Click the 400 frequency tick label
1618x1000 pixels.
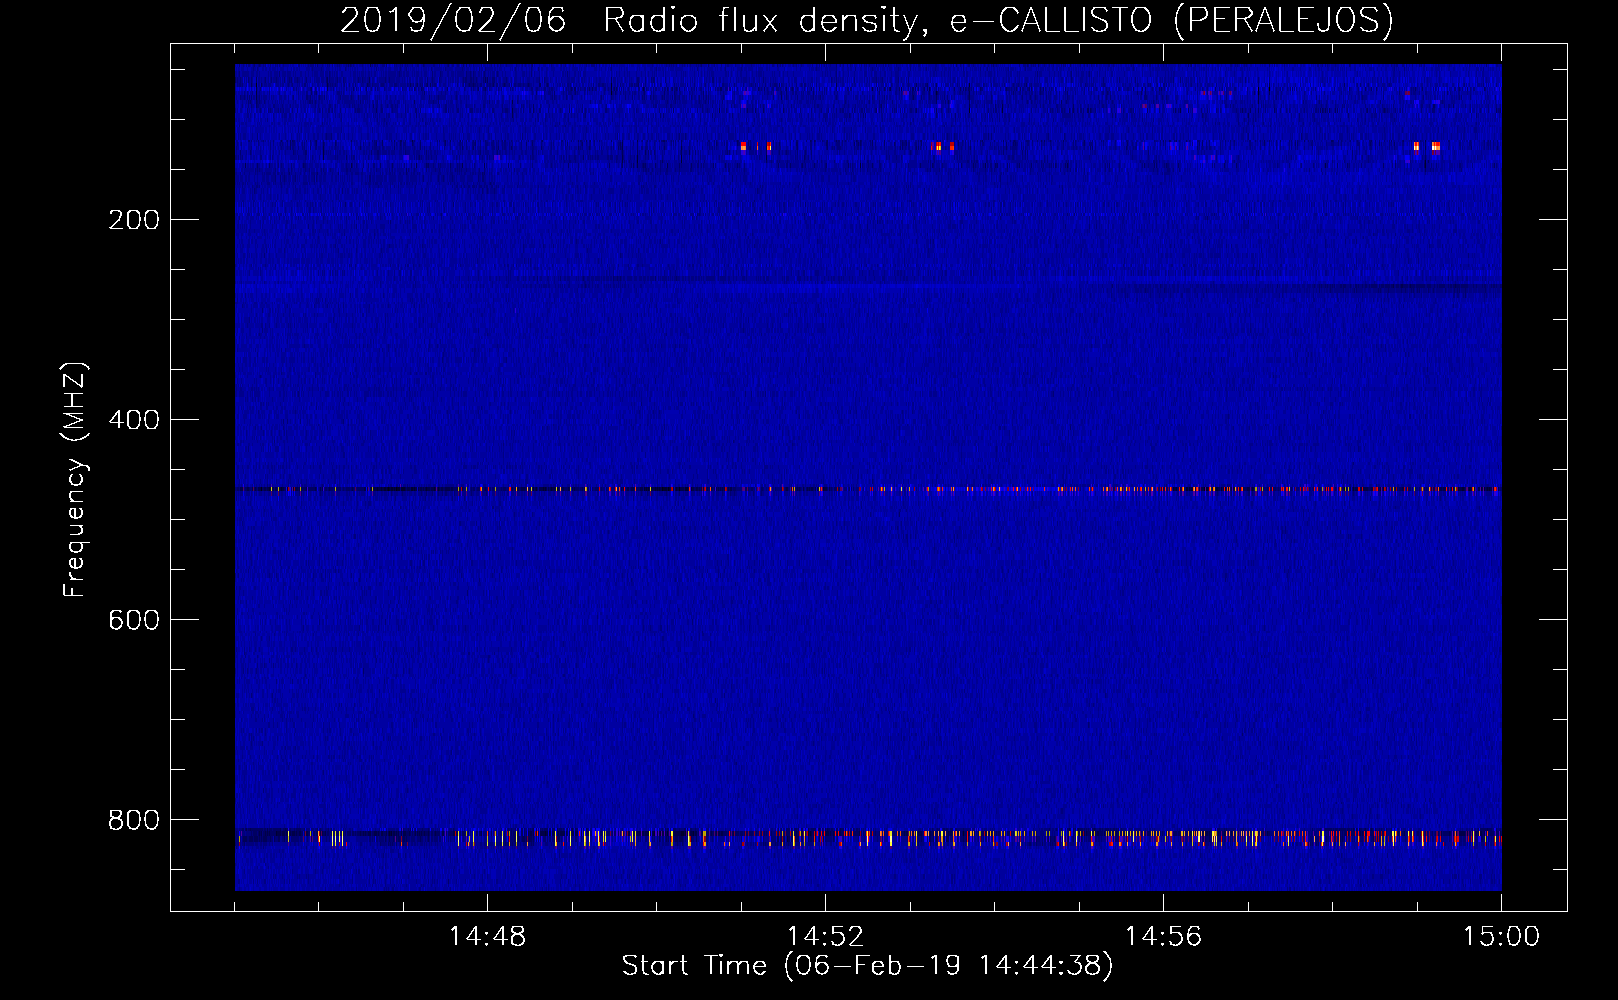point(134,420)
